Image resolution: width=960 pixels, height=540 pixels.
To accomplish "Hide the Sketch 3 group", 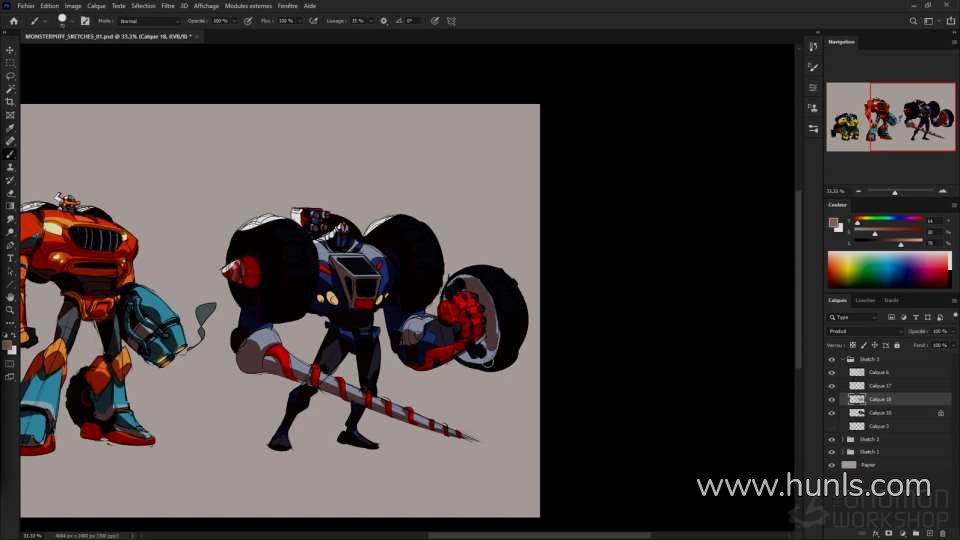I will point(831,359).
